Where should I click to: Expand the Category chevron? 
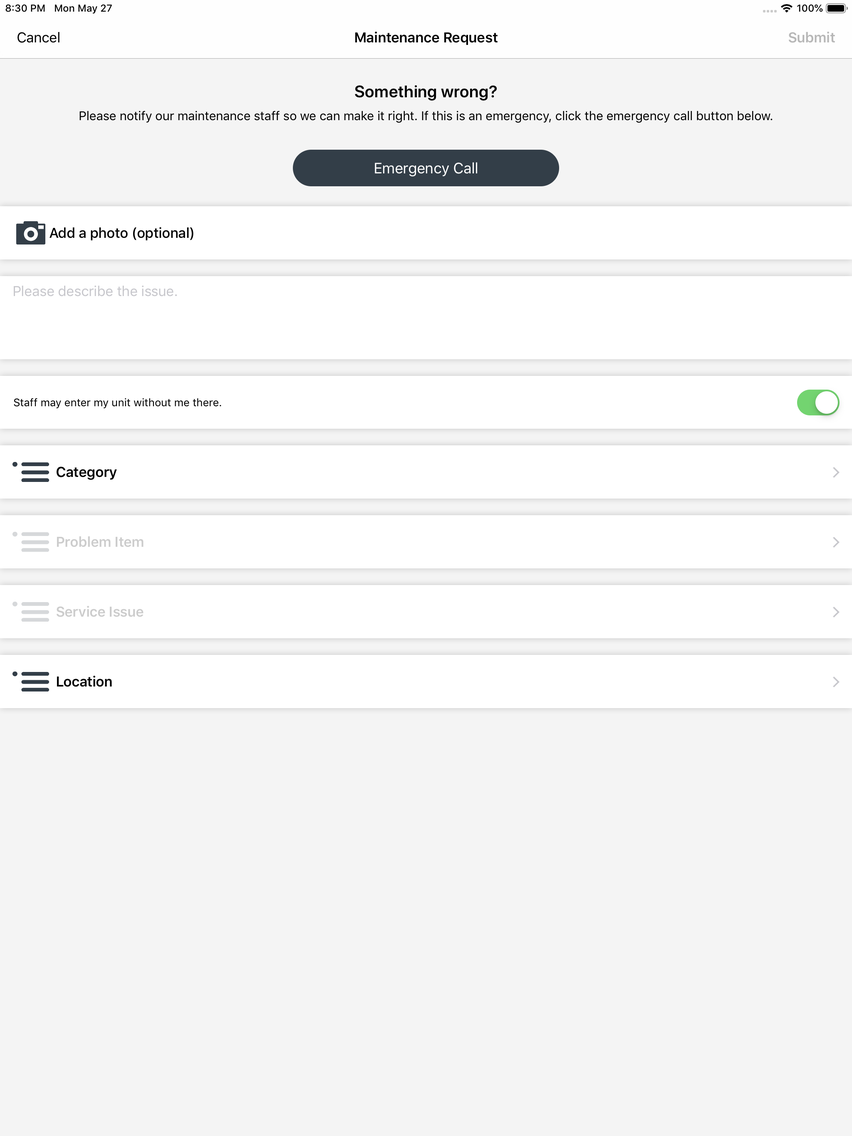coord(835,472)
